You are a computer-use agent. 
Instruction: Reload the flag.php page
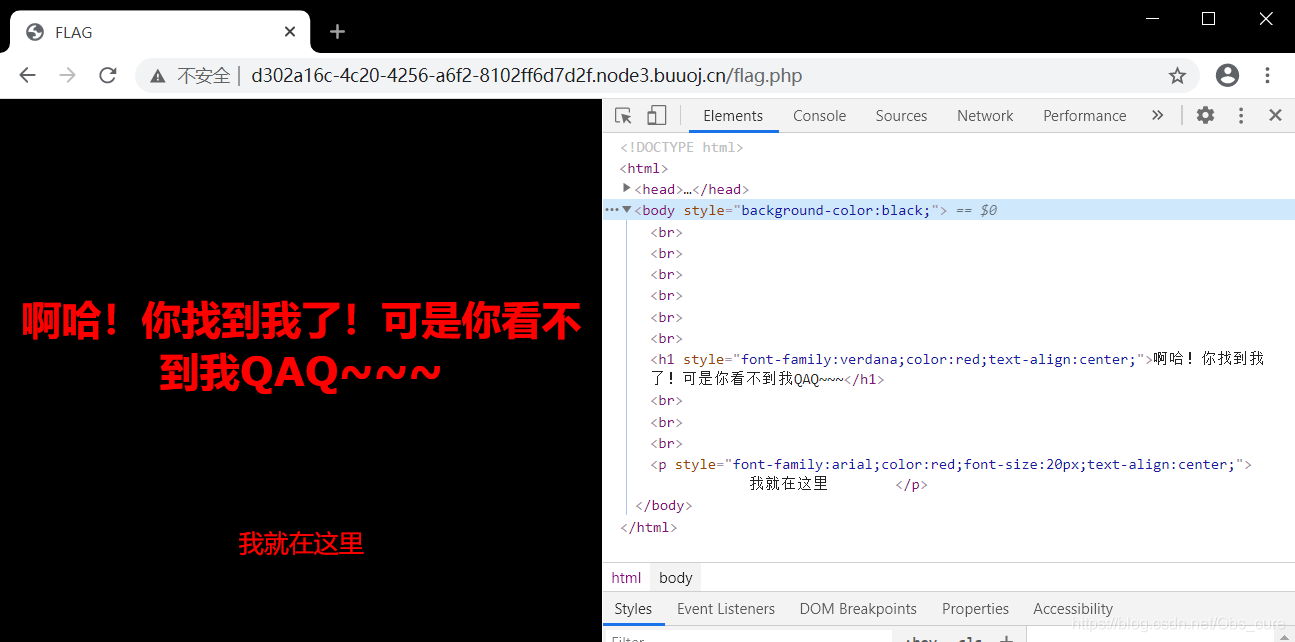coord(108,76)
